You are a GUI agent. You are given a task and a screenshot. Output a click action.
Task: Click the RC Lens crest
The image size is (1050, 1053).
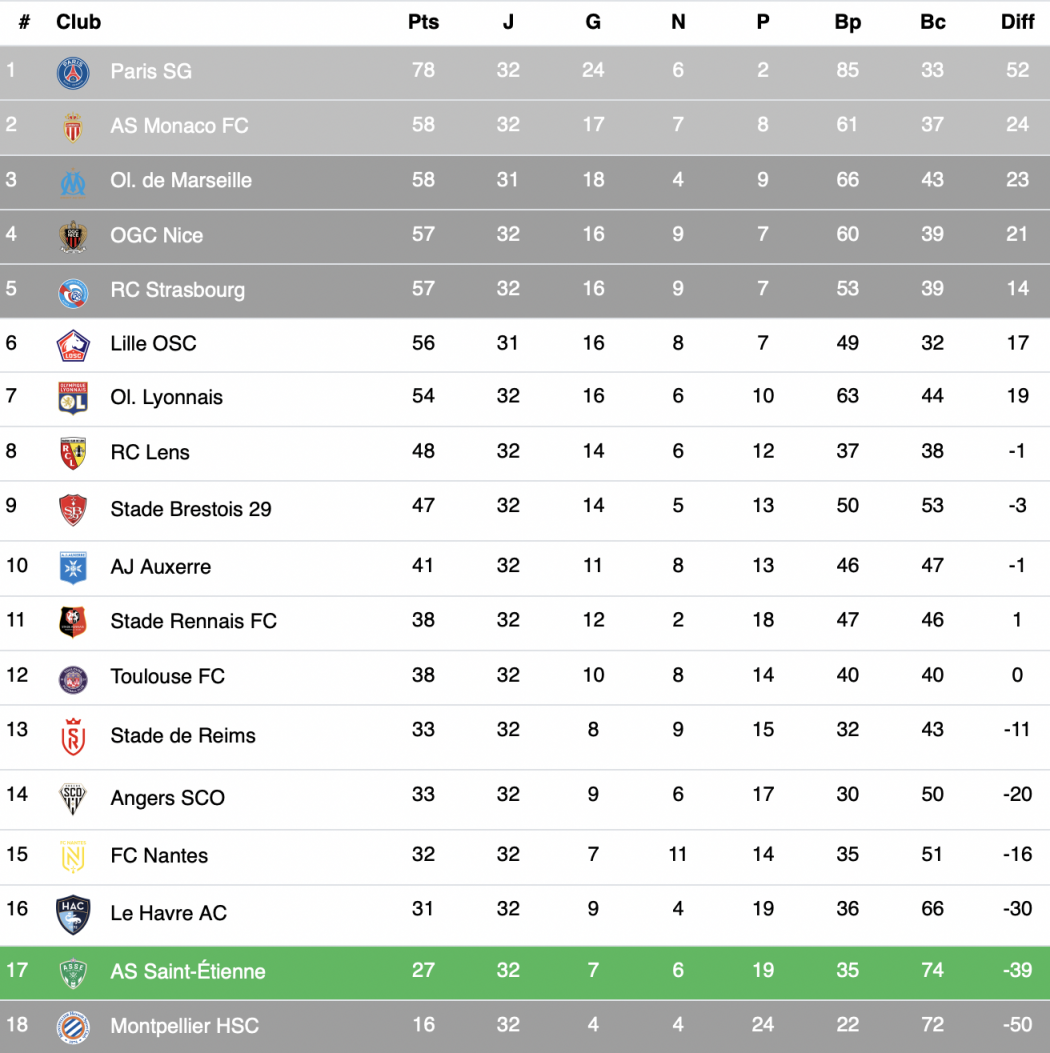point(73,453)
